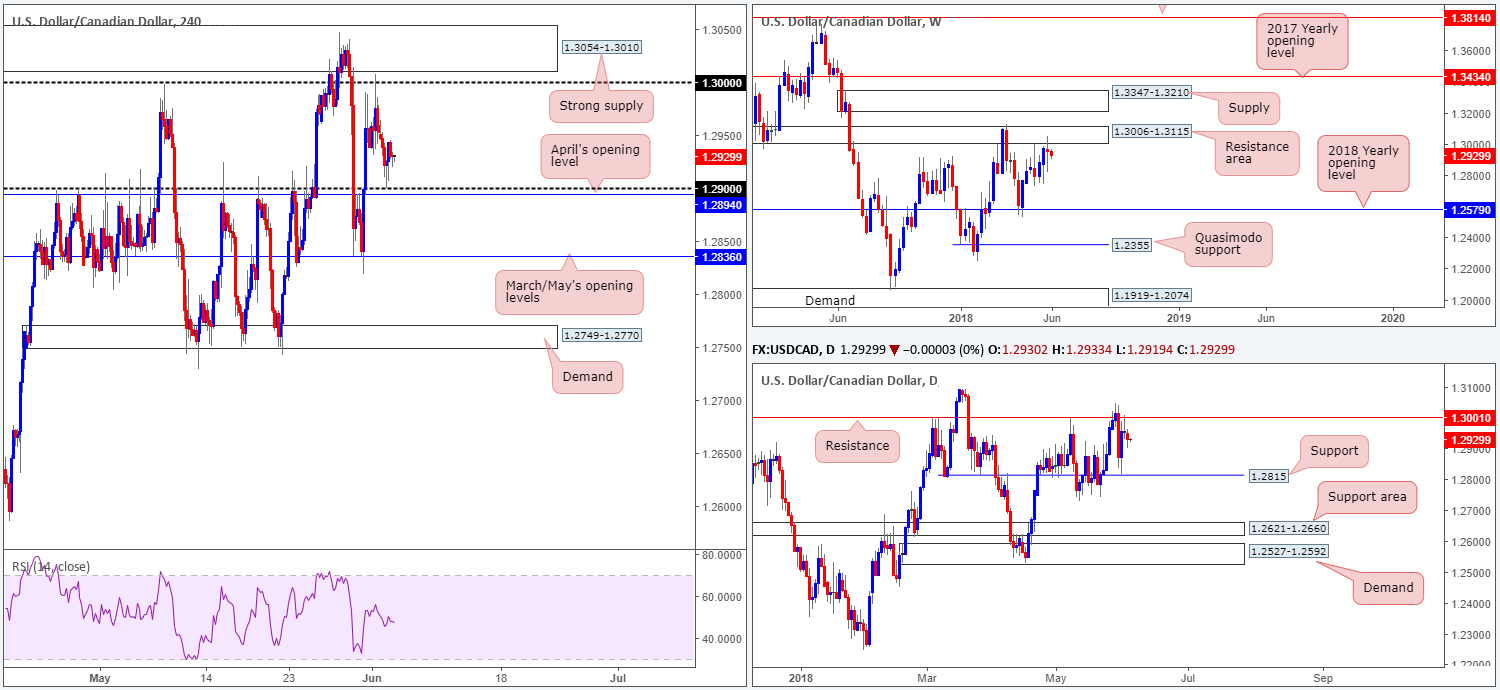The width and height of the screenshot is (1500, 690).
Task: Select the red 1.34340 price tag
Action: (1472, 75)
